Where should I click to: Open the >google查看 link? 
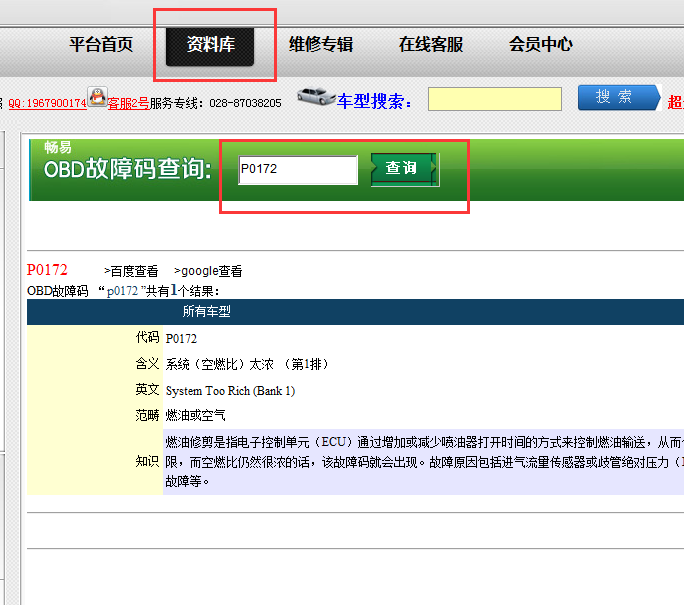point(208,271)
